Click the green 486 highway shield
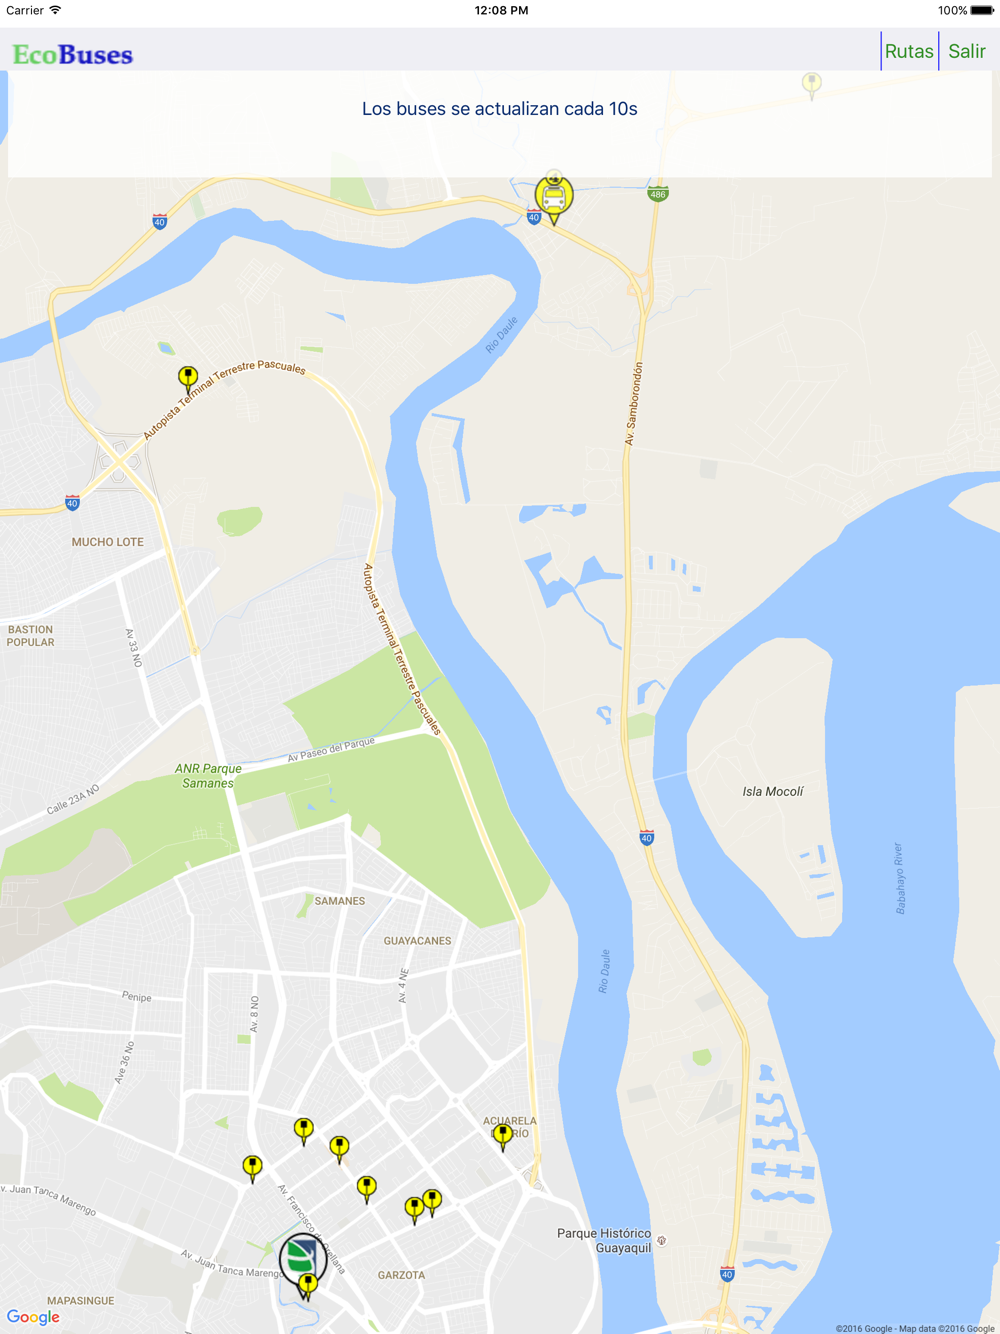Screen dimensions: 1000x1334 click(x=657, y=194)
